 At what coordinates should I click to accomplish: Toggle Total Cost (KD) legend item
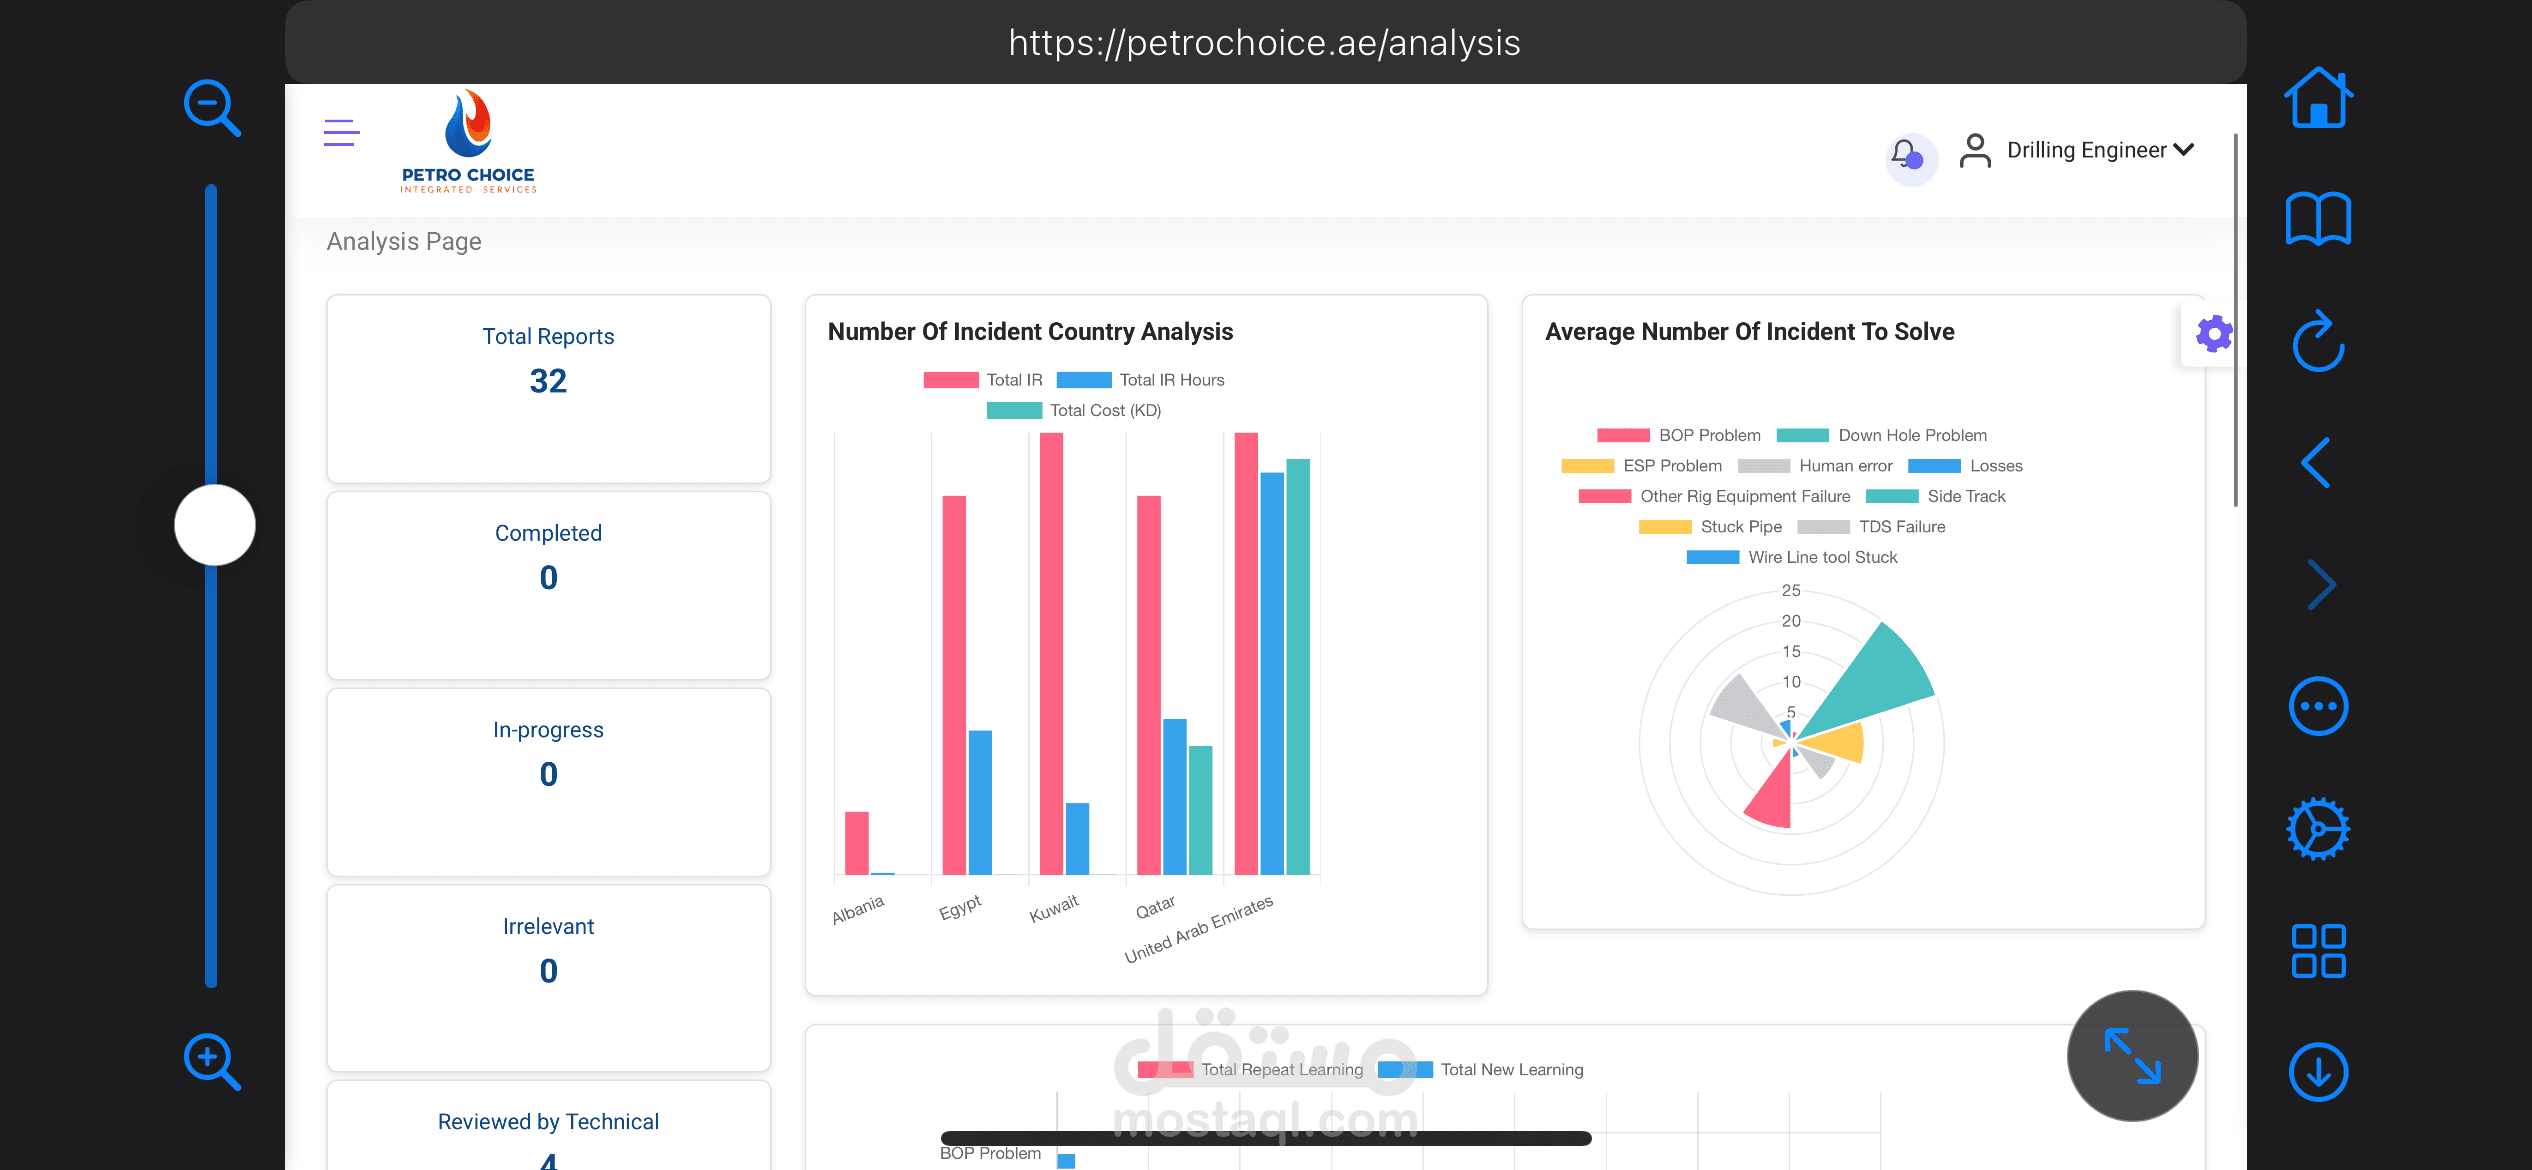[1074, 410]
